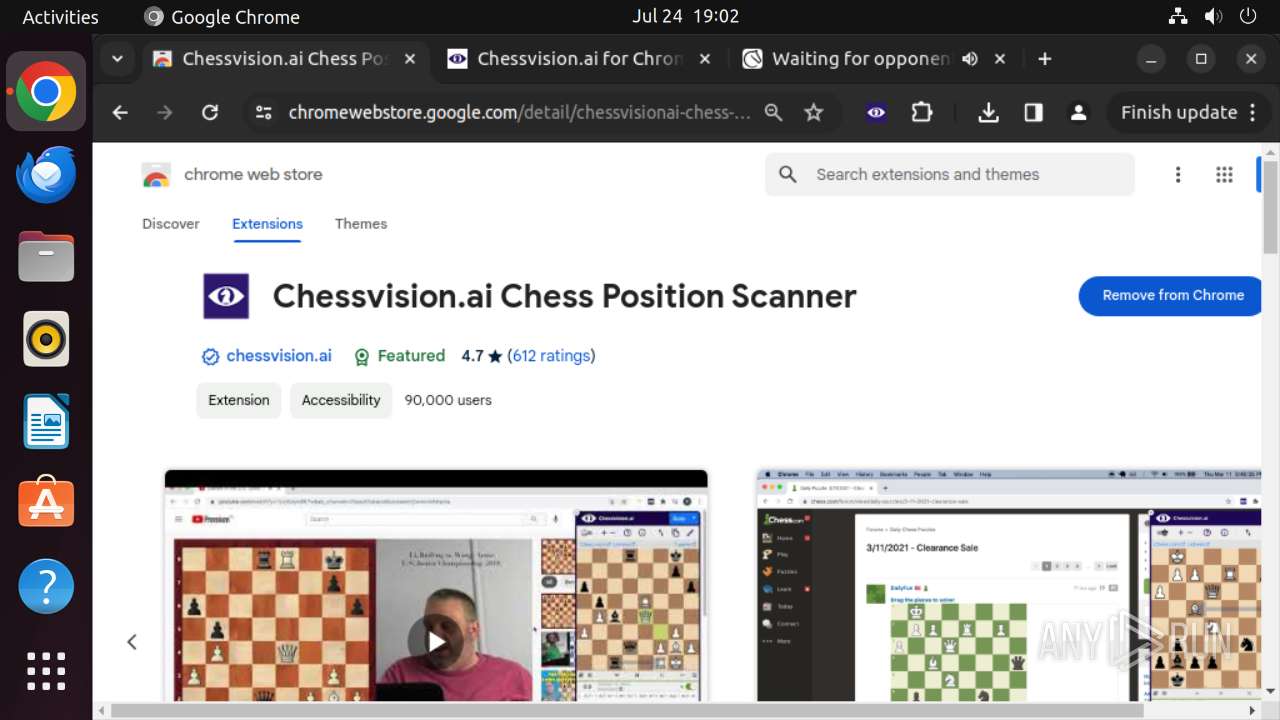The height and width of the screenshot is (720, 1280).
Task: Show Applications grid in dock
Action: [x=46, y=670]
